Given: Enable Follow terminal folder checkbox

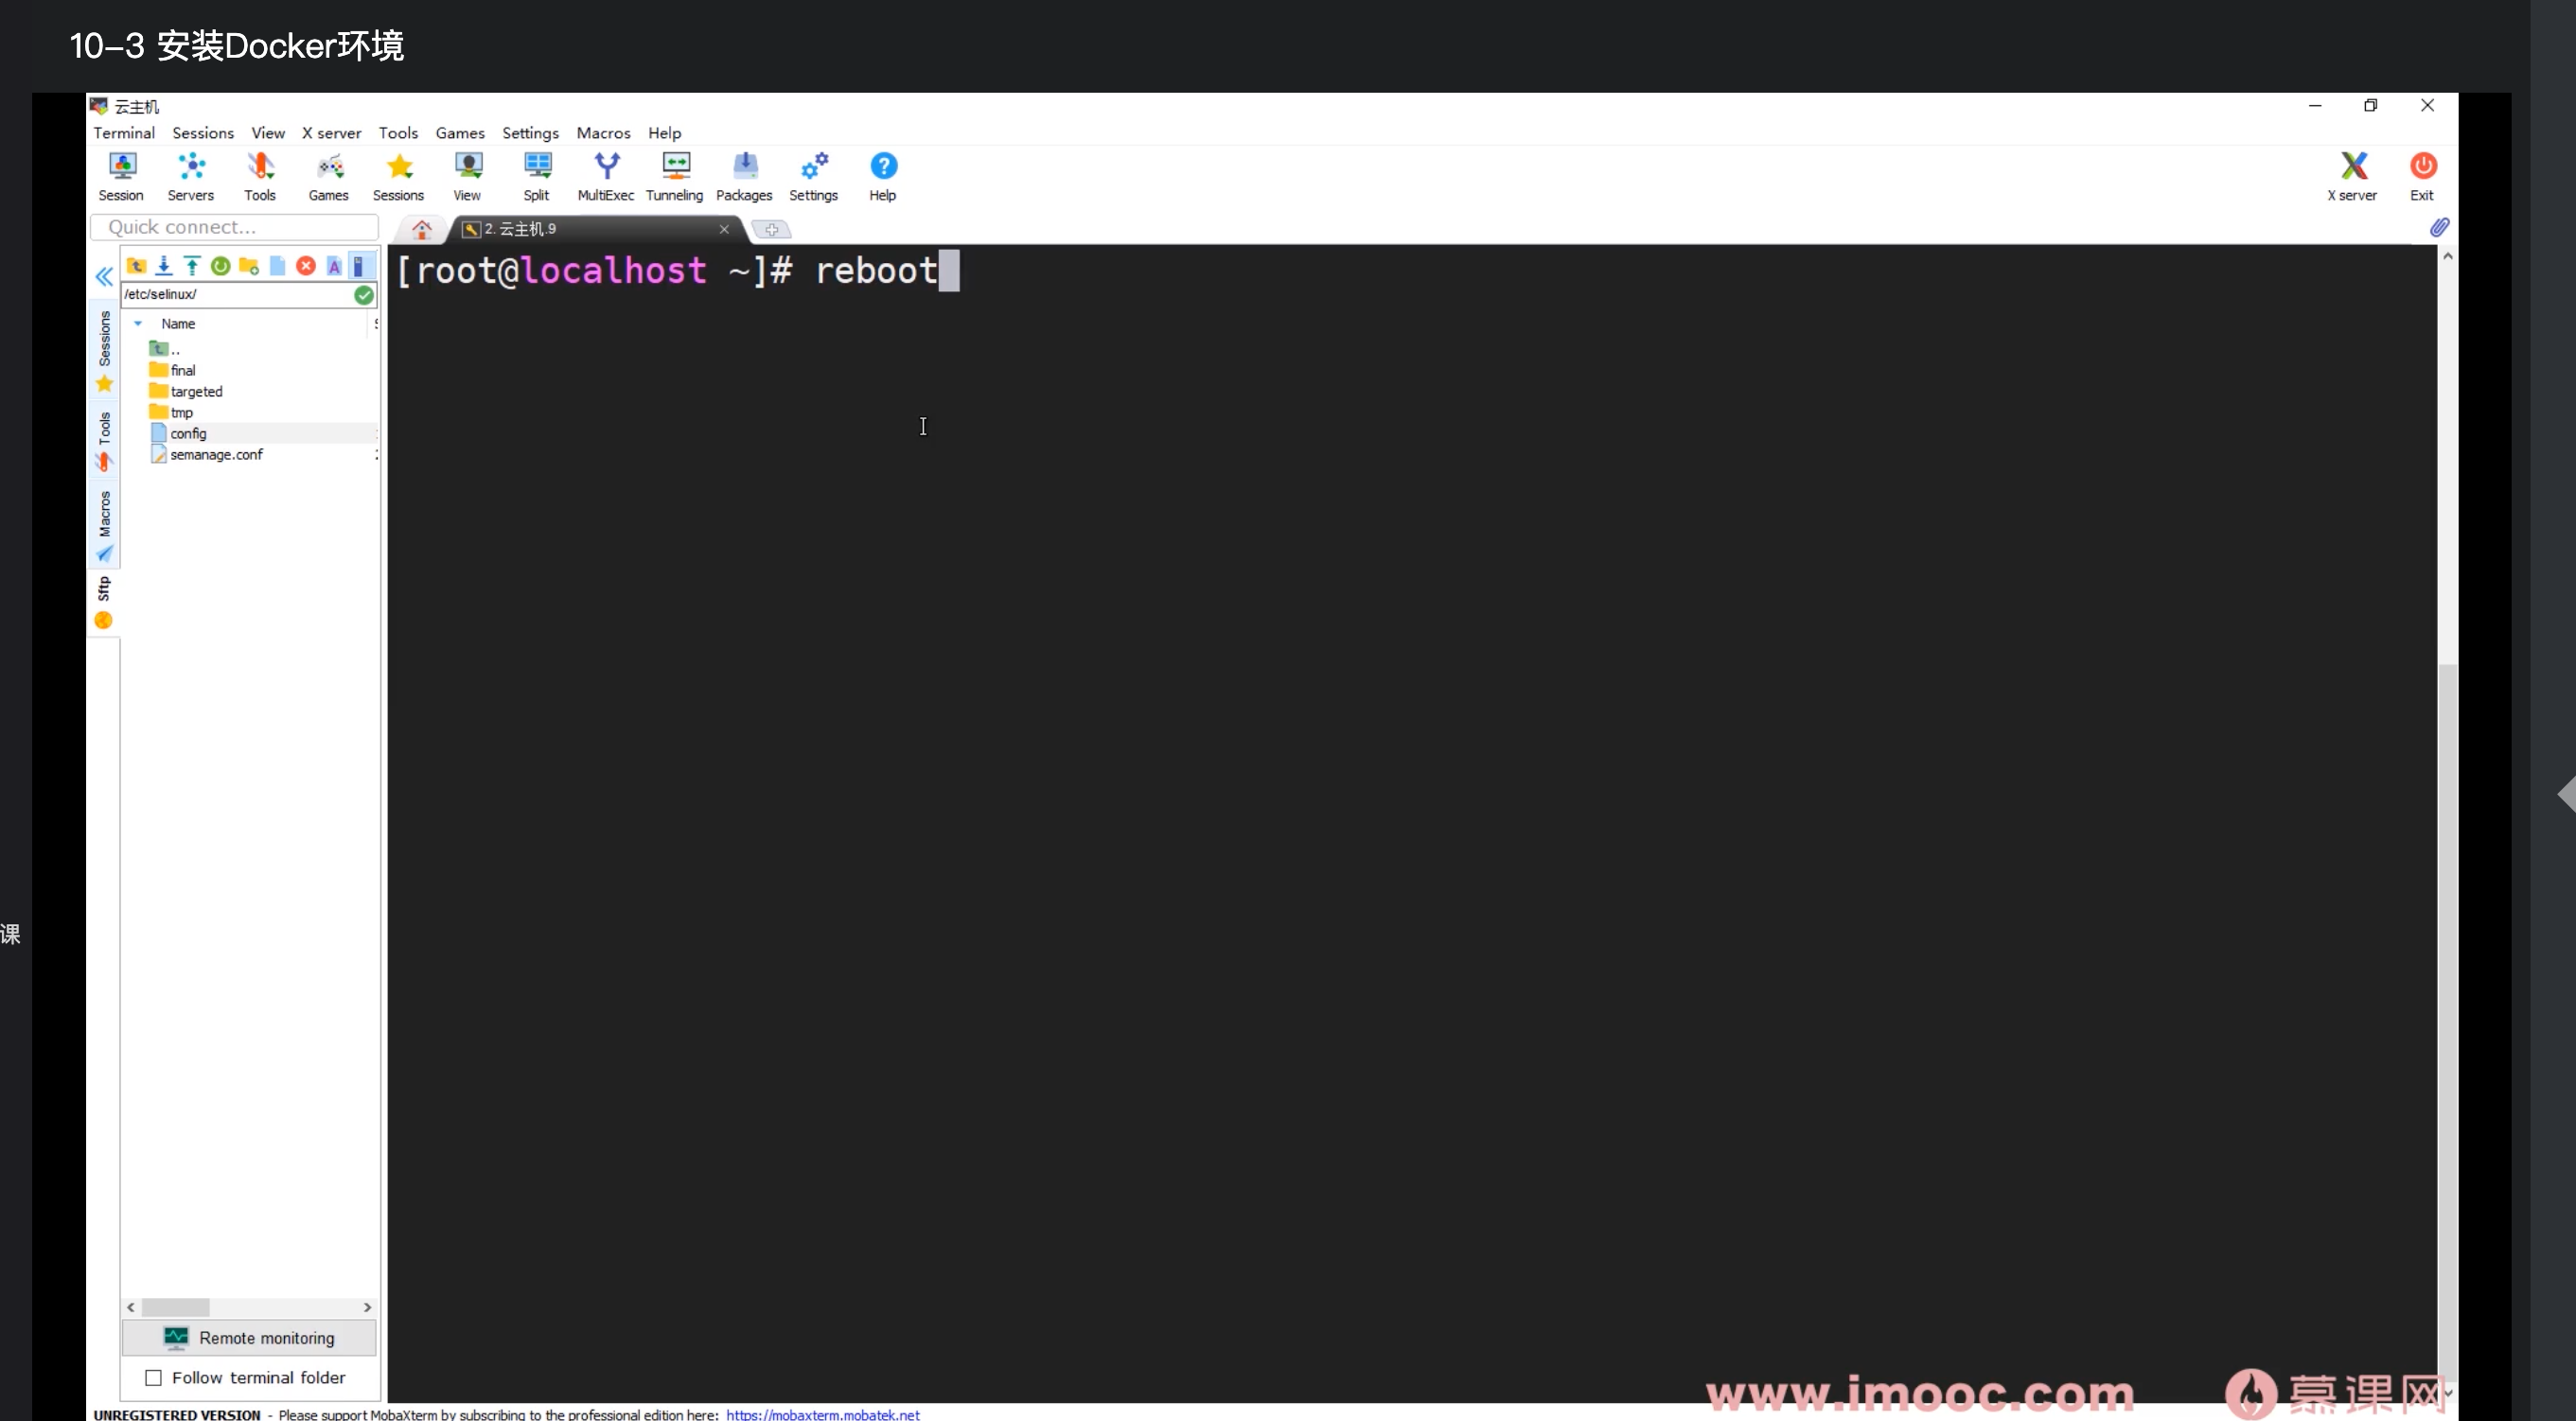Looking at the screenshot, I should pyautogui.click(x=154, y=1378).
